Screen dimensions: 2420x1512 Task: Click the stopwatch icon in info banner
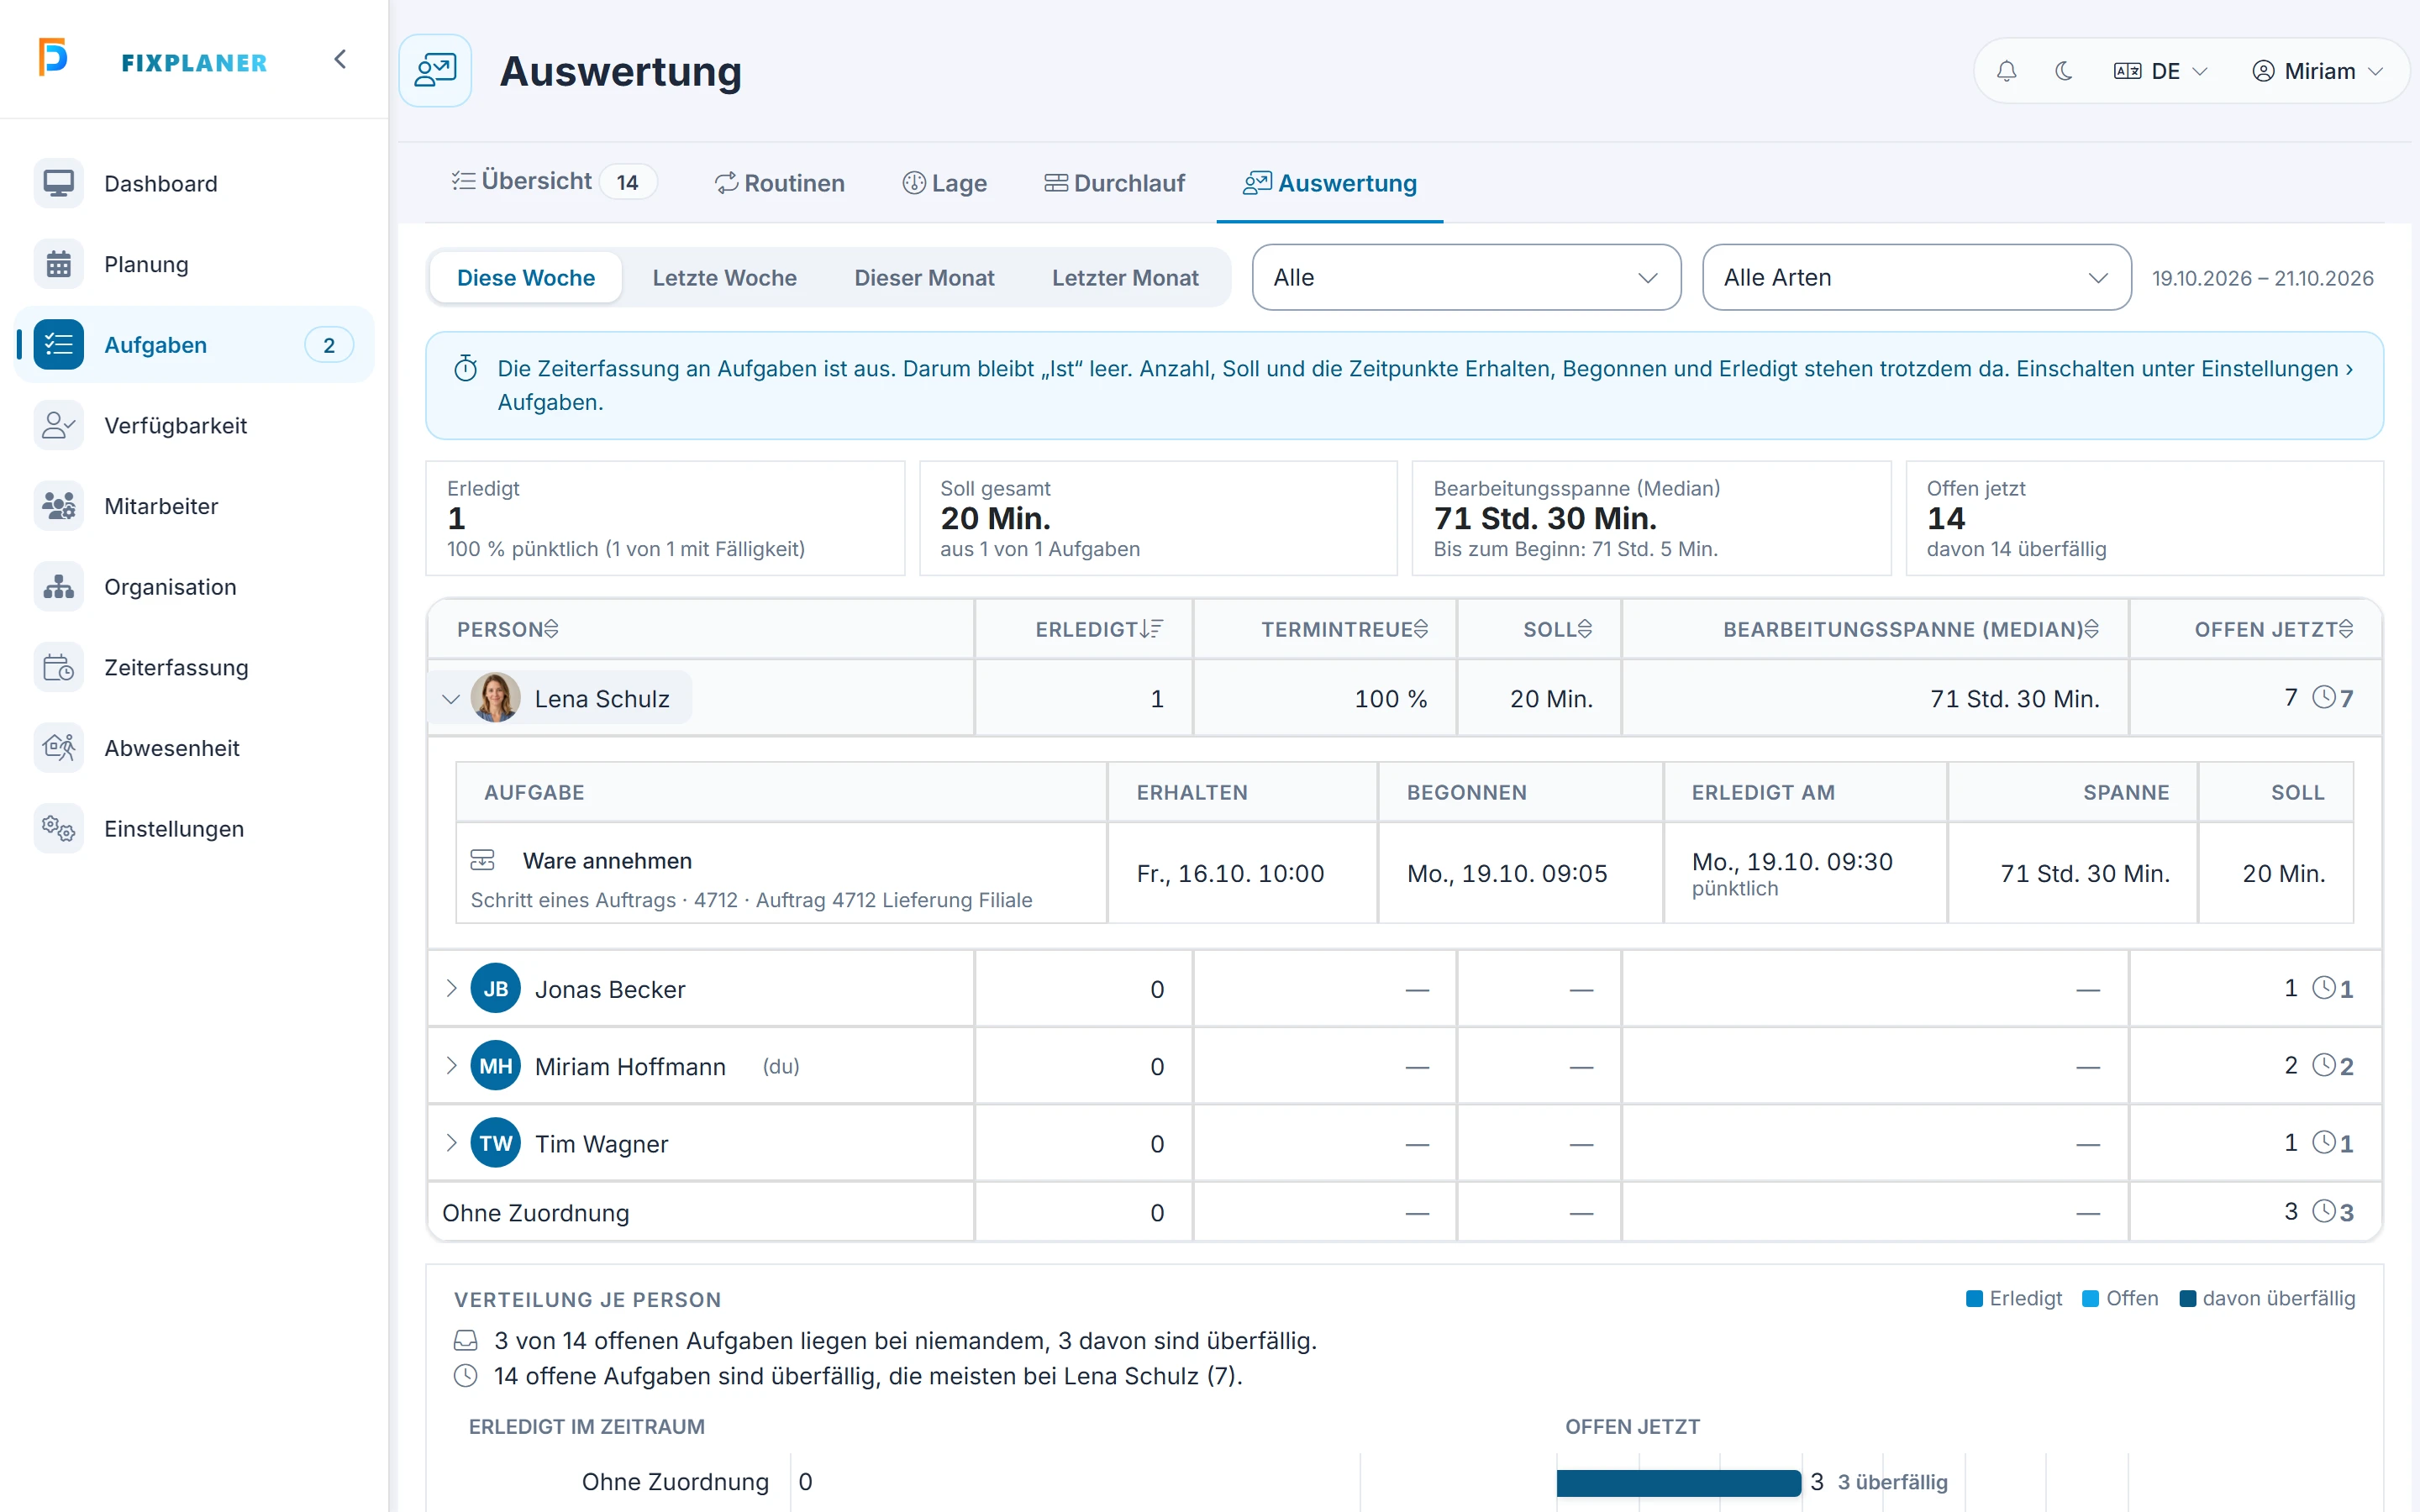click(x=466, y=369)
